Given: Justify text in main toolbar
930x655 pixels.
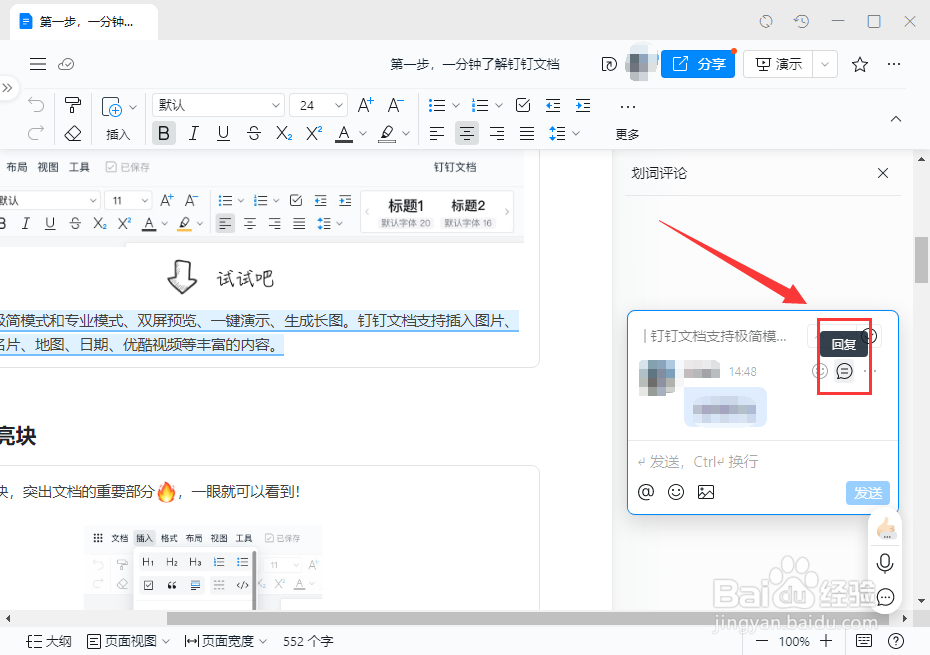Looking at the screenshot, I should (x=527, y=133).
